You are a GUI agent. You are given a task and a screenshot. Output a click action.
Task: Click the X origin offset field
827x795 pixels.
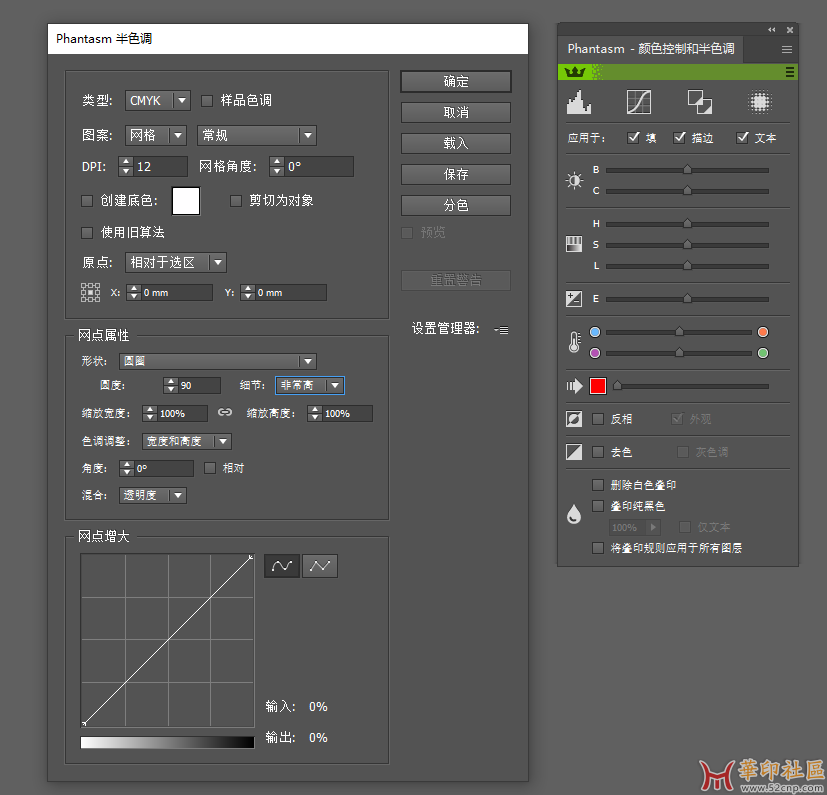tap(177, 292)
